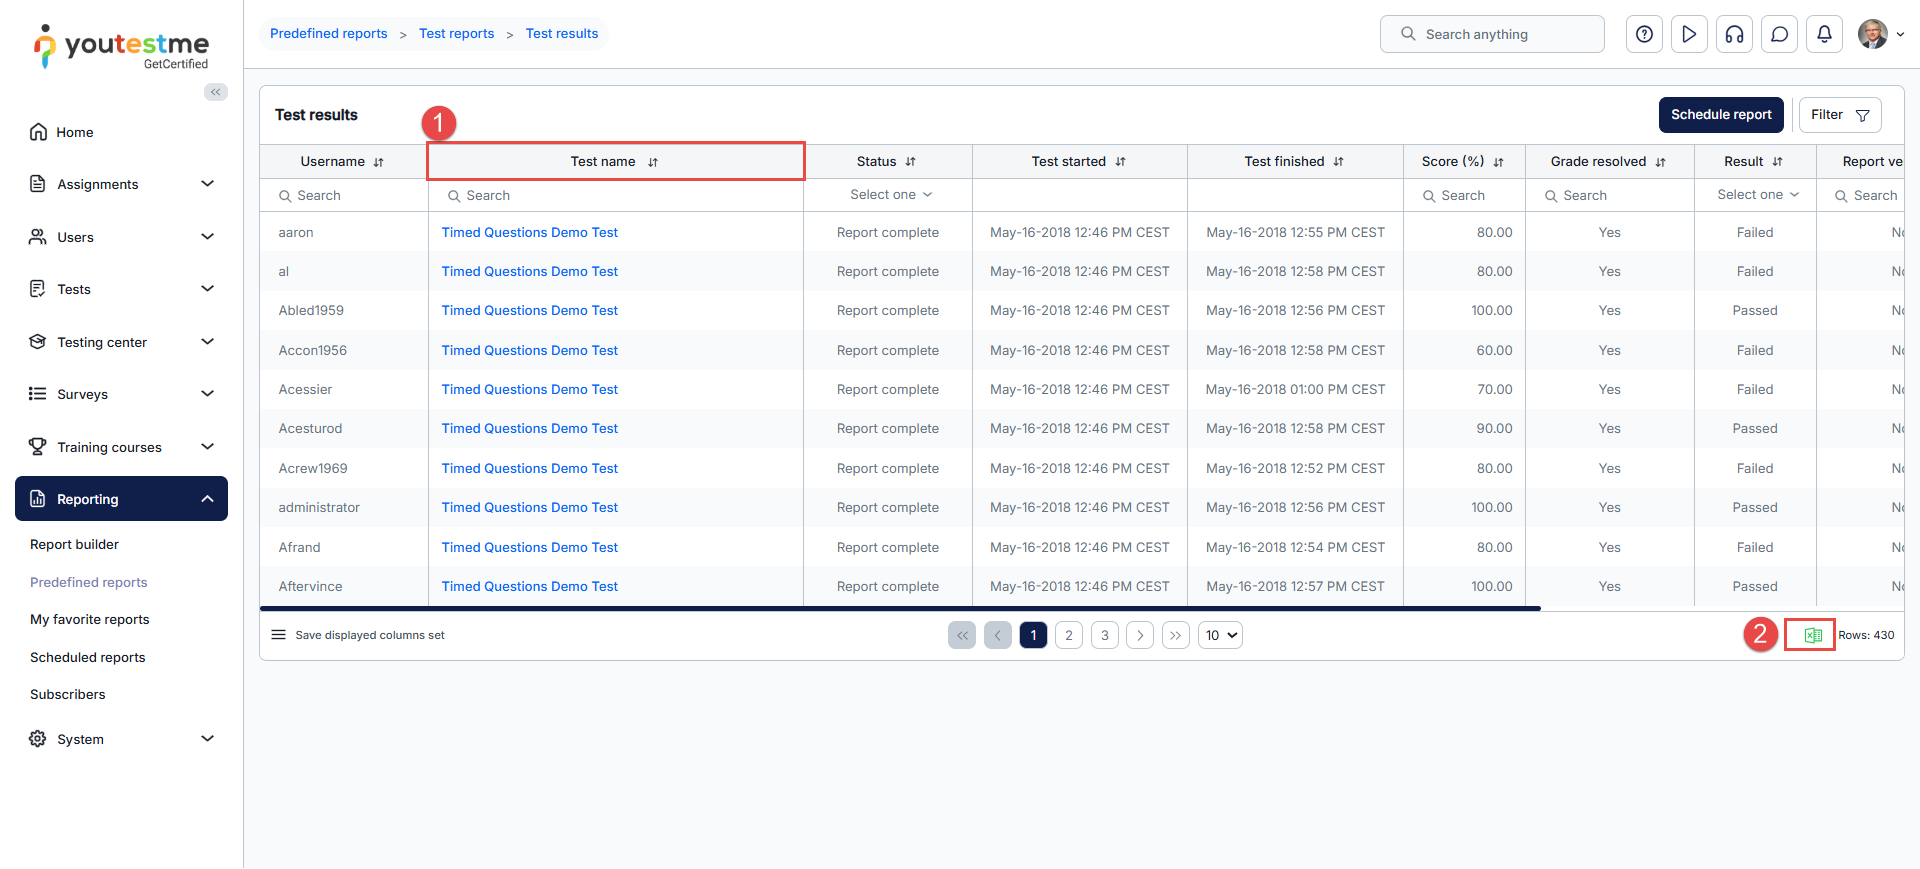Open the headphones support icon

tap(1734, 34)
